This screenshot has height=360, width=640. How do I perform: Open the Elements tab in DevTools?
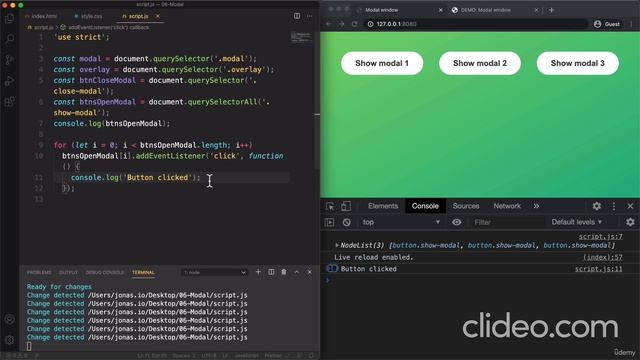coord(383,206)
